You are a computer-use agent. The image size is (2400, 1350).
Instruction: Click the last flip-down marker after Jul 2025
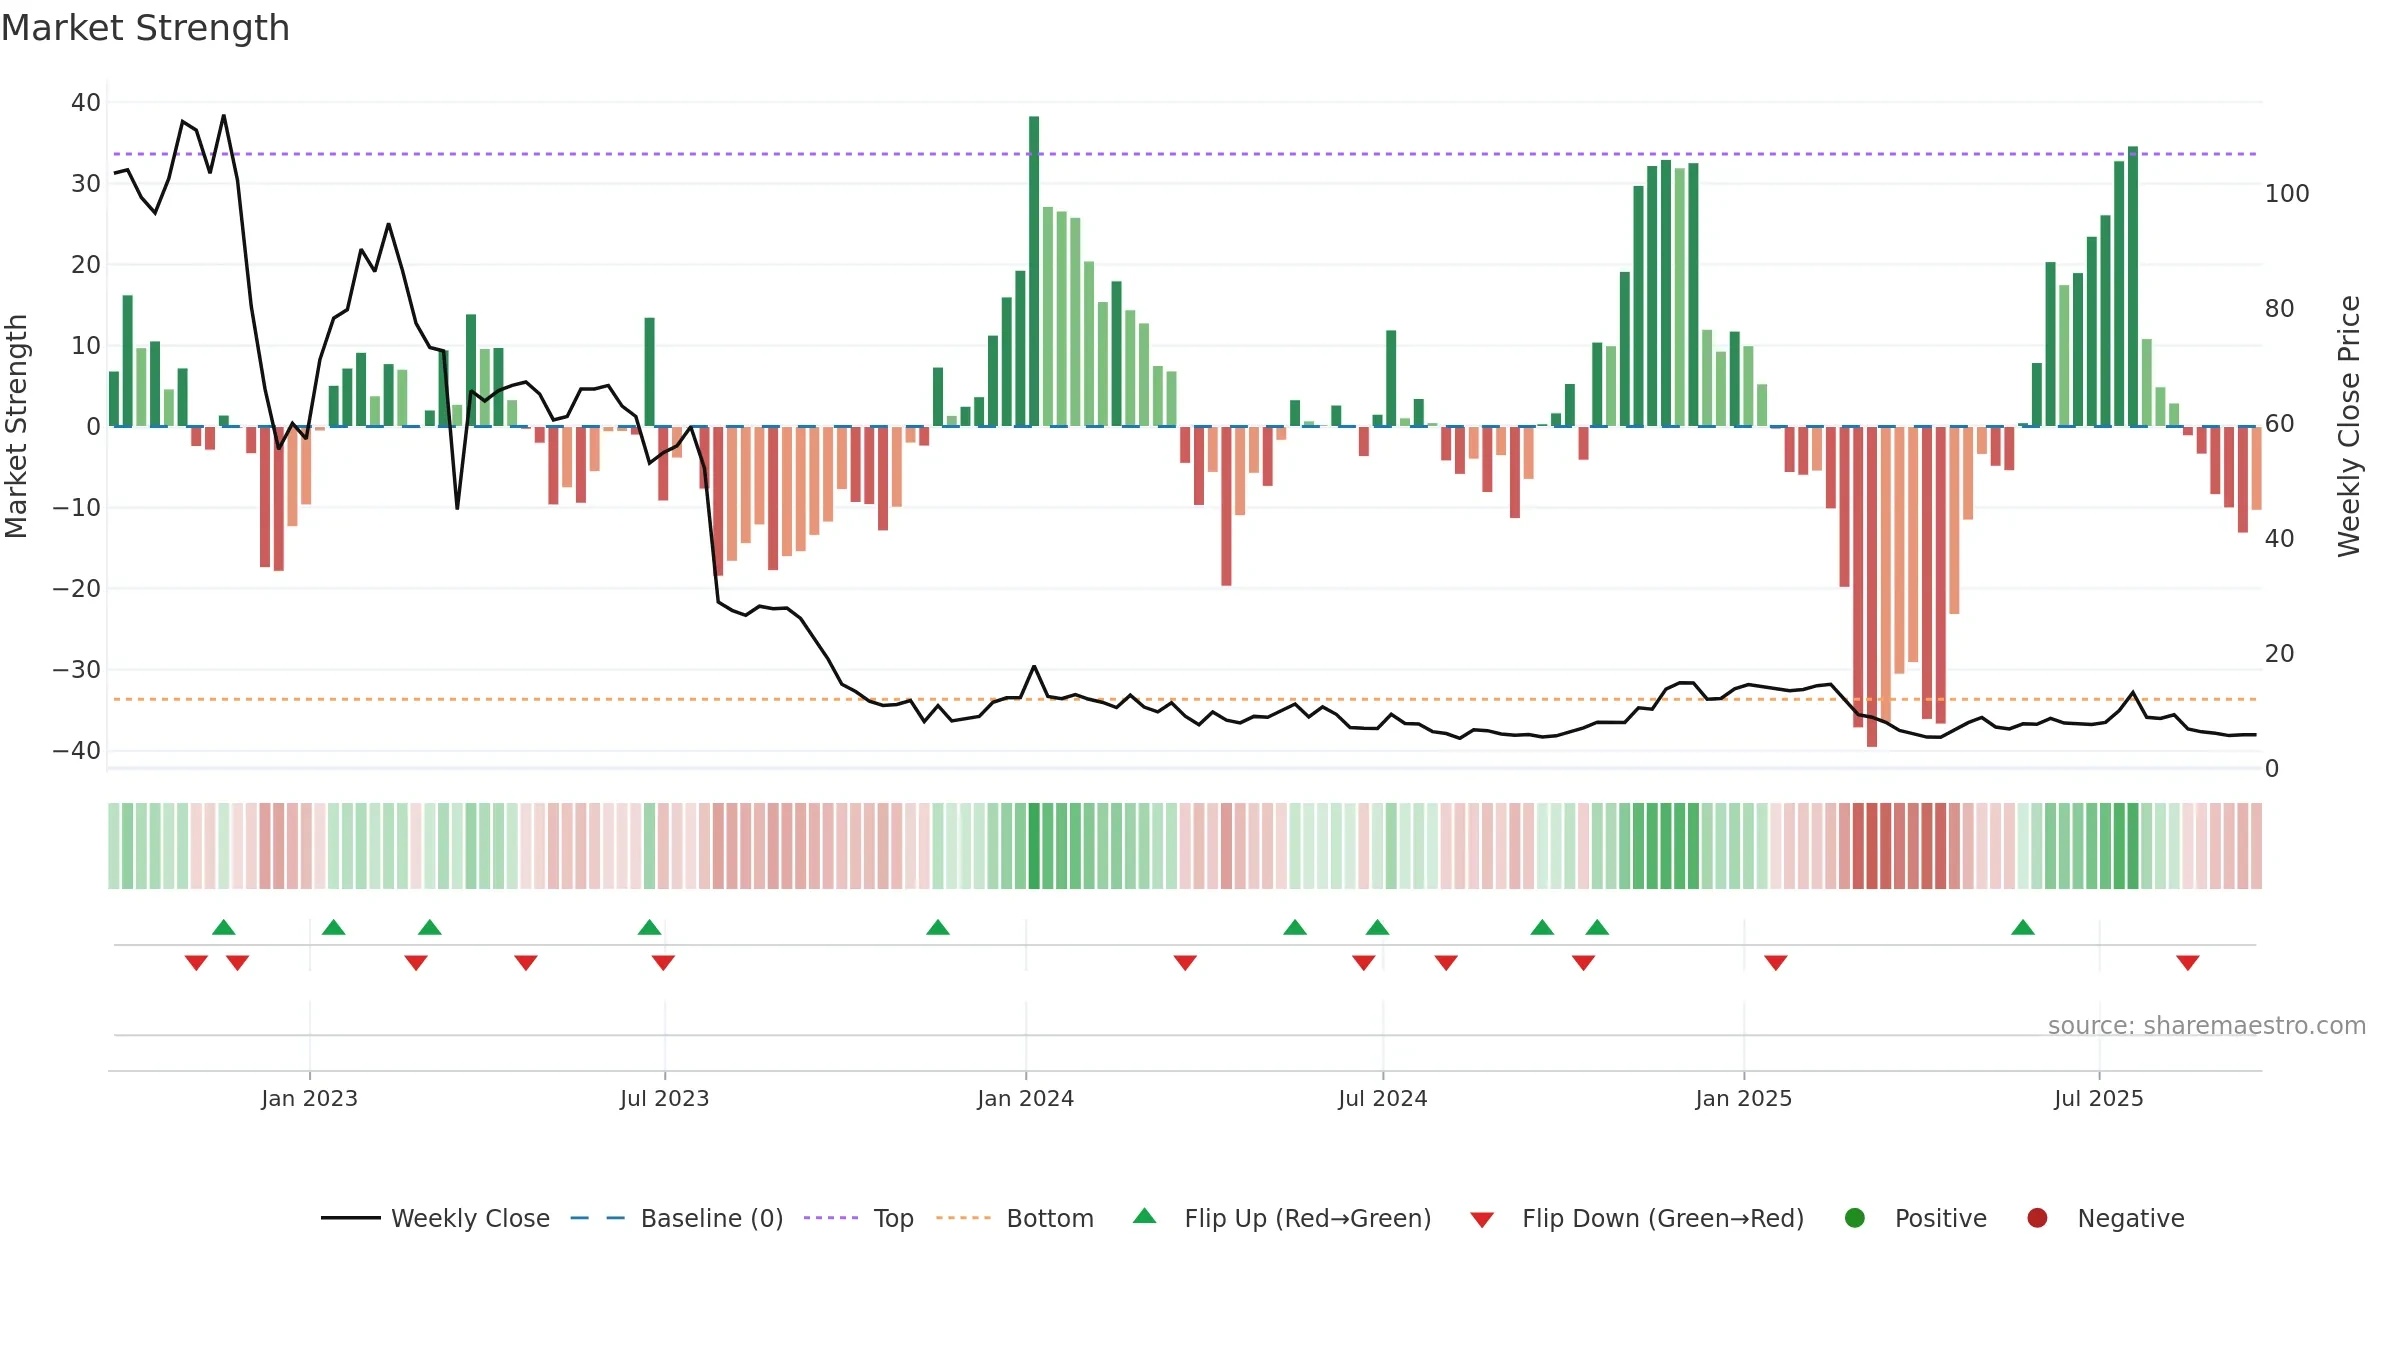point(2188,963)
